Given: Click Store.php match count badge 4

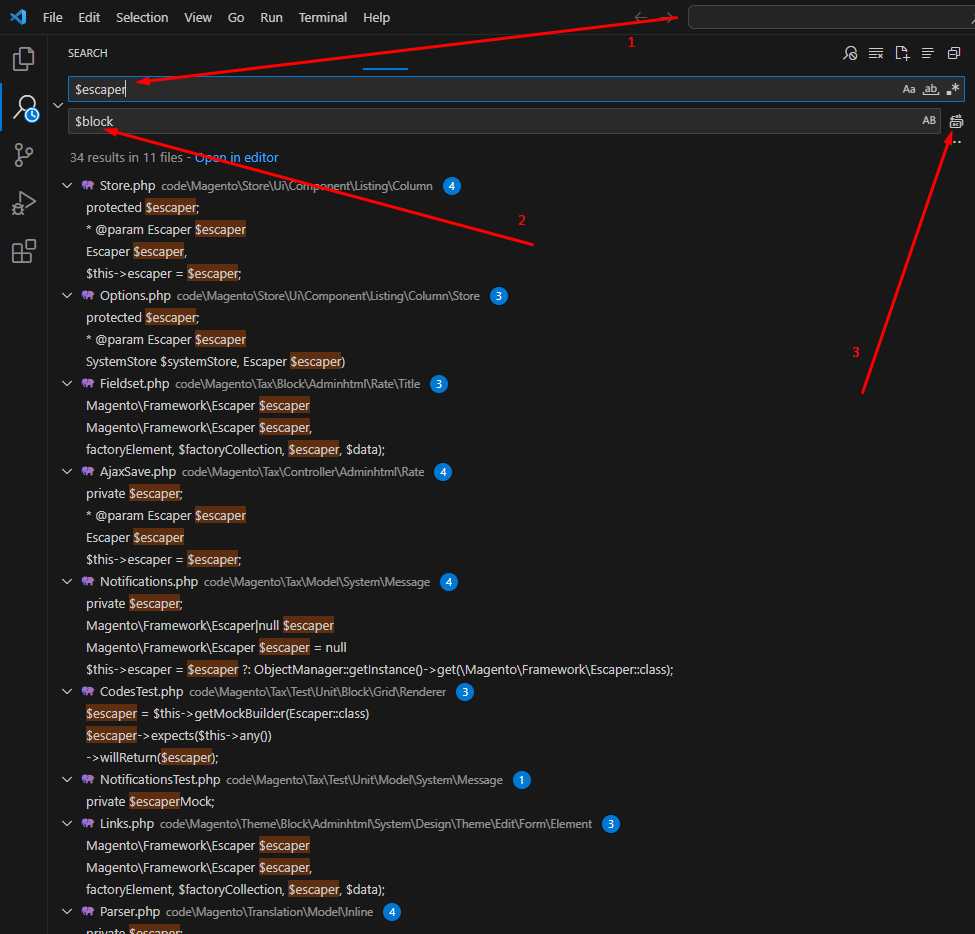Looking at the screenshot, I should (452, 186).
